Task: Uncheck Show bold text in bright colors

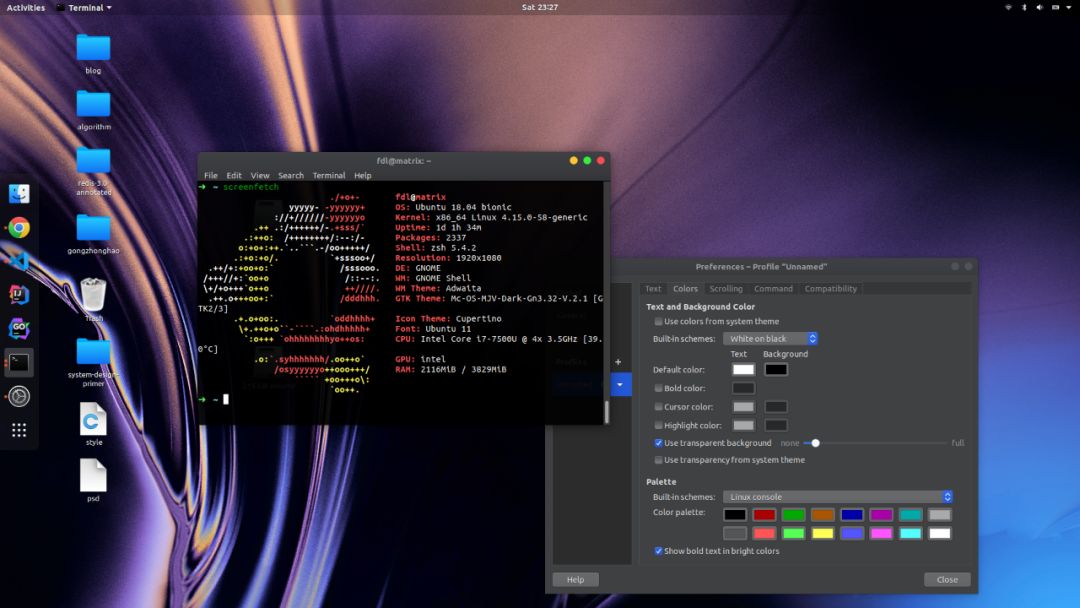Action: pos(657,550)
